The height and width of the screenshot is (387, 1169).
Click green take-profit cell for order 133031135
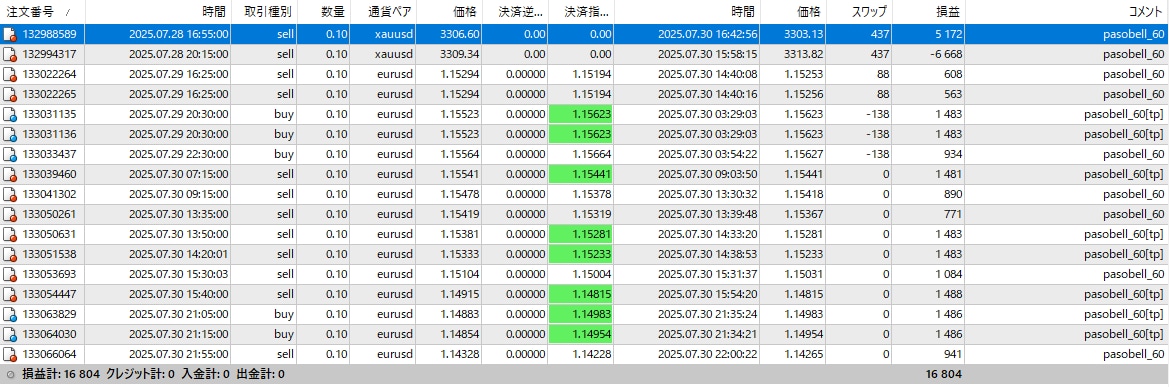[581, 114]
